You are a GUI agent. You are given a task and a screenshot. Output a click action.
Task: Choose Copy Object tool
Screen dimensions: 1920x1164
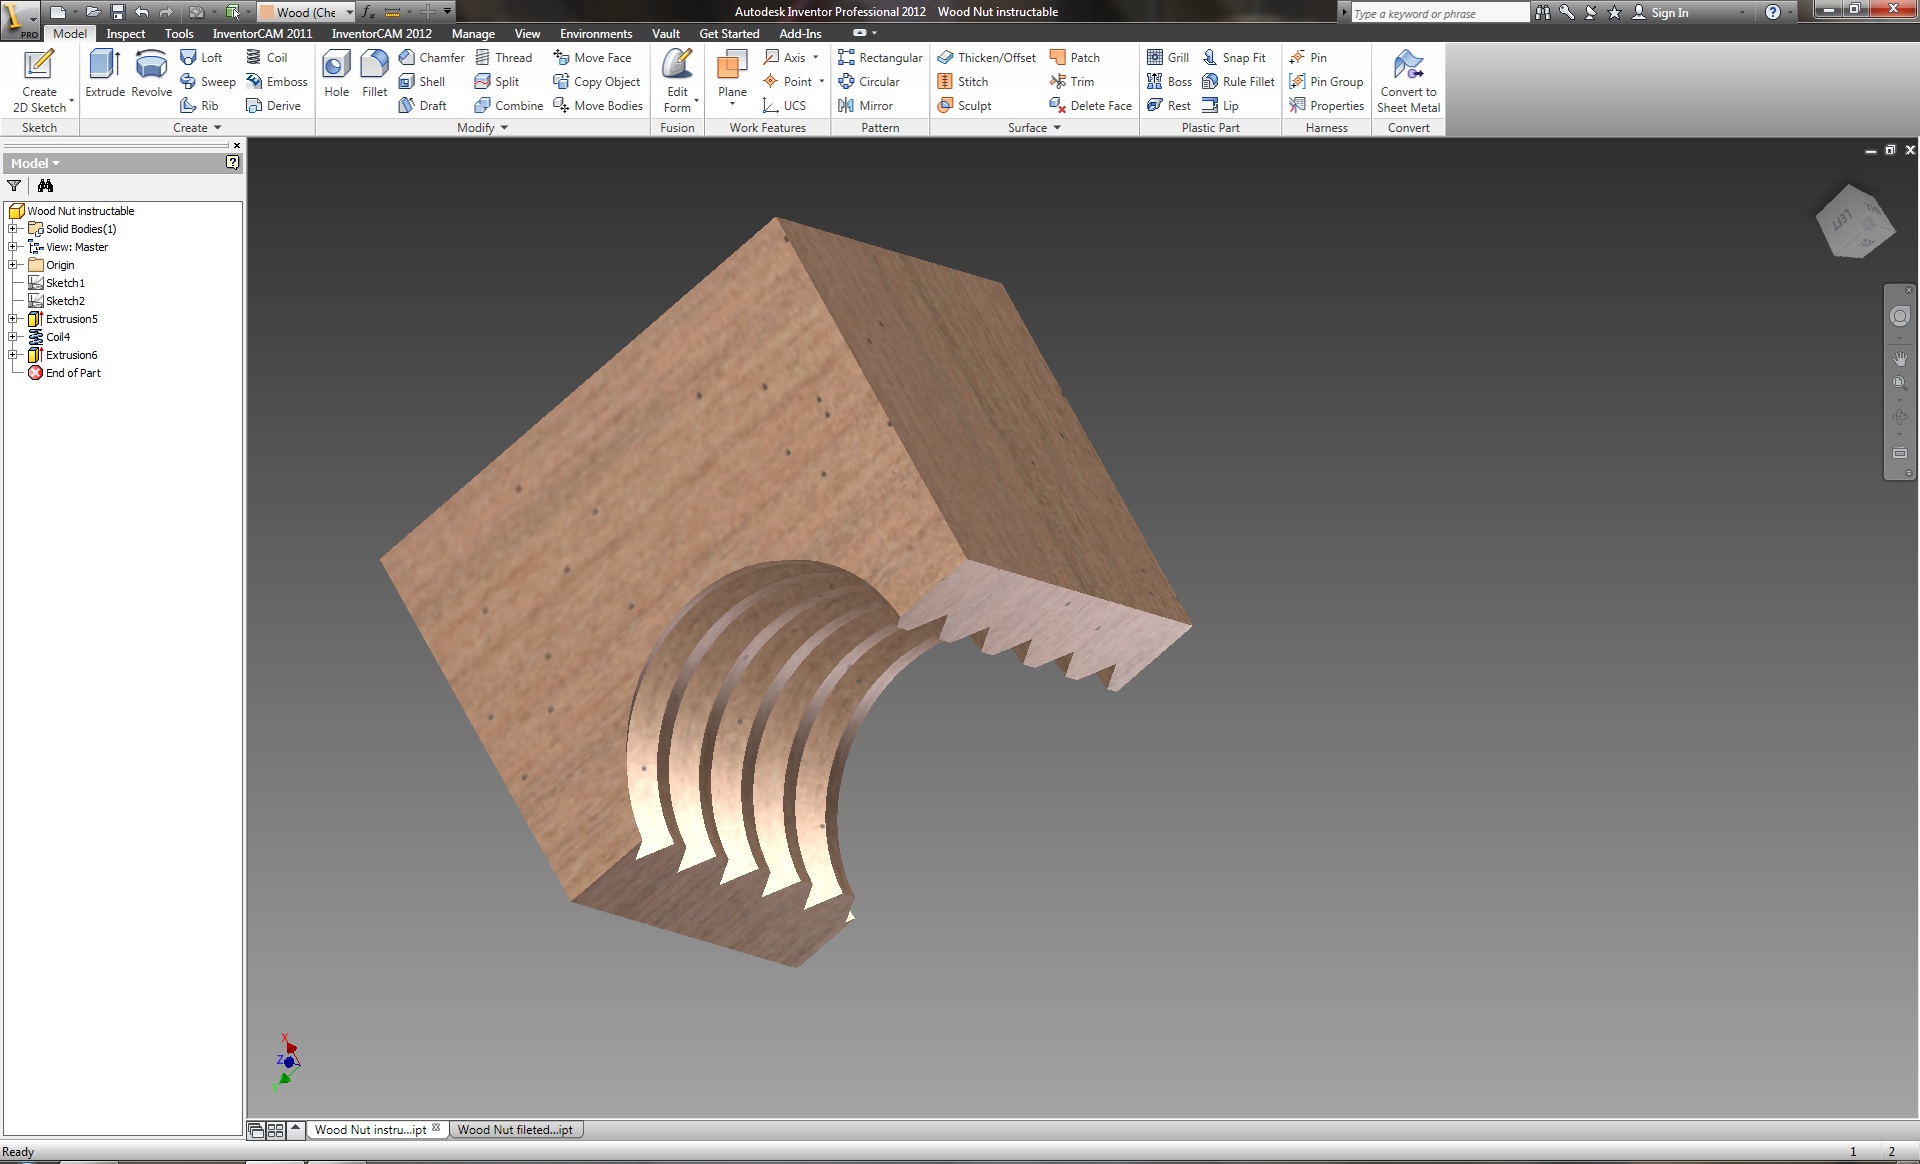[597, 81]
